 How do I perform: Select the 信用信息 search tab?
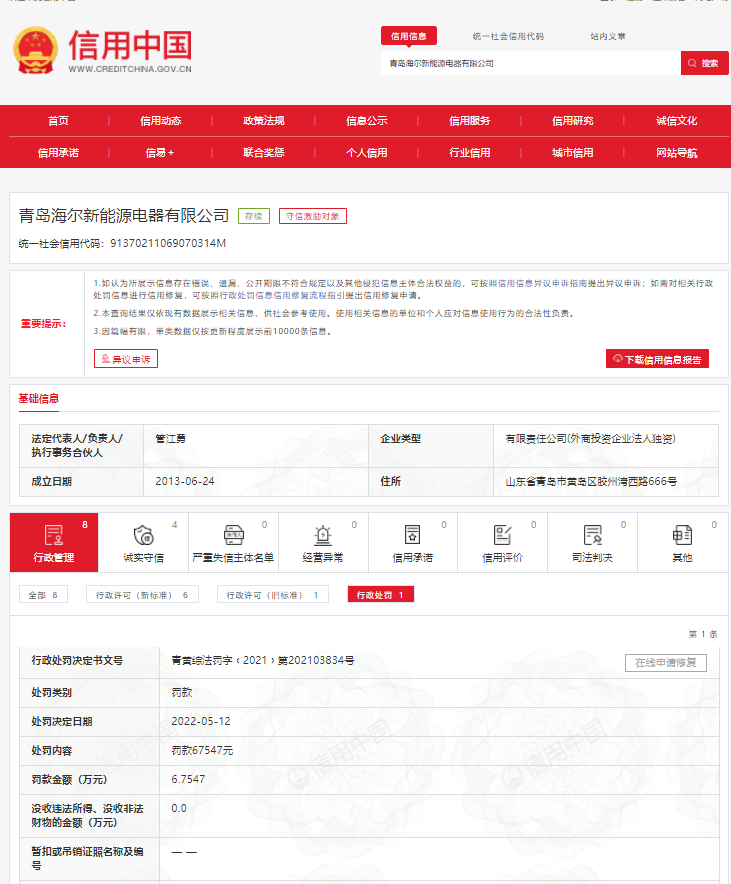pyautogui.click(x=409, y=36)
